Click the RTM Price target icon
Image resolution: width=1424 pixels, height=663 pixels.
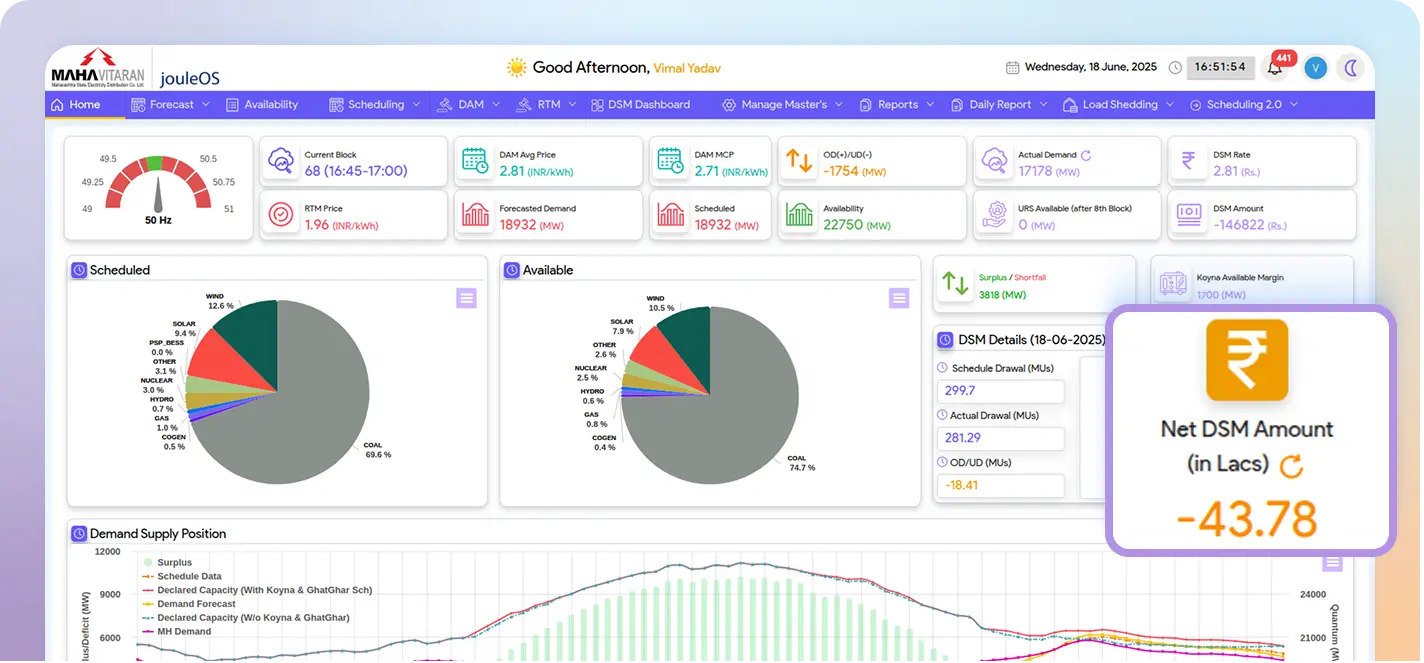282,215
